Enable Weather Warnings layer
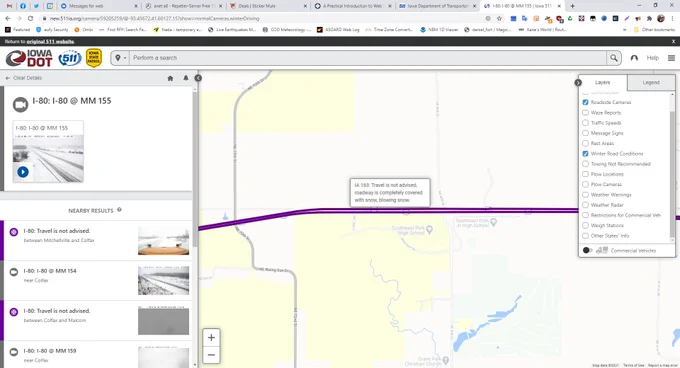 [585, 195]
